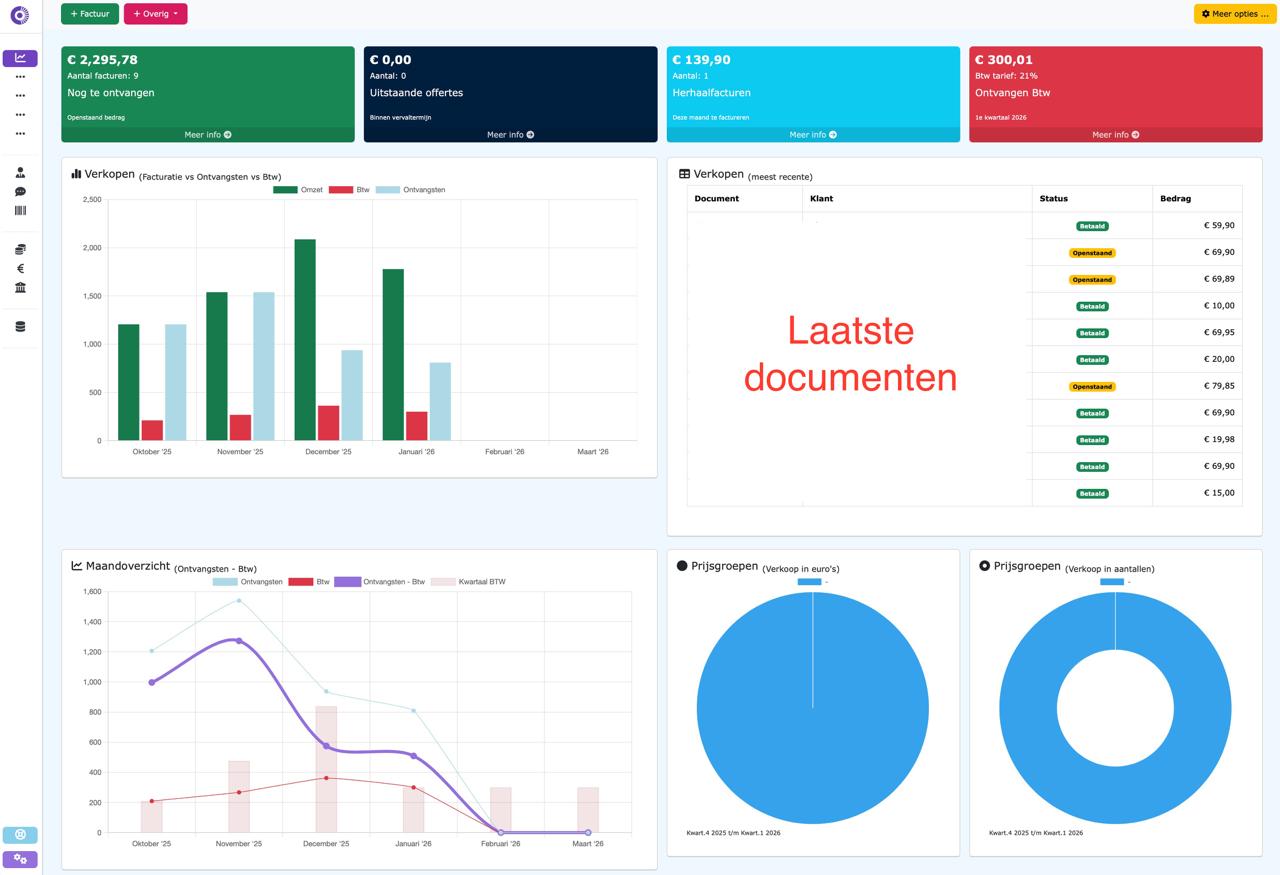The image size is (1280, 875).
Task: Open the coins icon in the sidebar
Action: 20,249
